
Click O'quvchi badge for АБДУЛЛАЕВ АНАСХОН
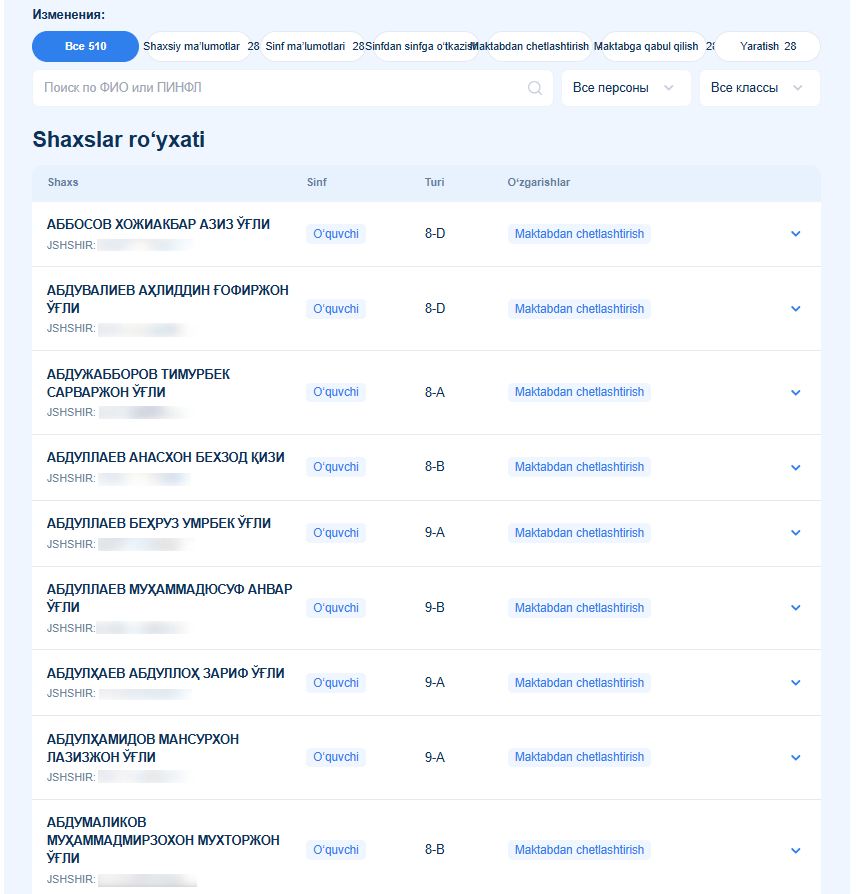pyautogui.click(x=336, y=467)
